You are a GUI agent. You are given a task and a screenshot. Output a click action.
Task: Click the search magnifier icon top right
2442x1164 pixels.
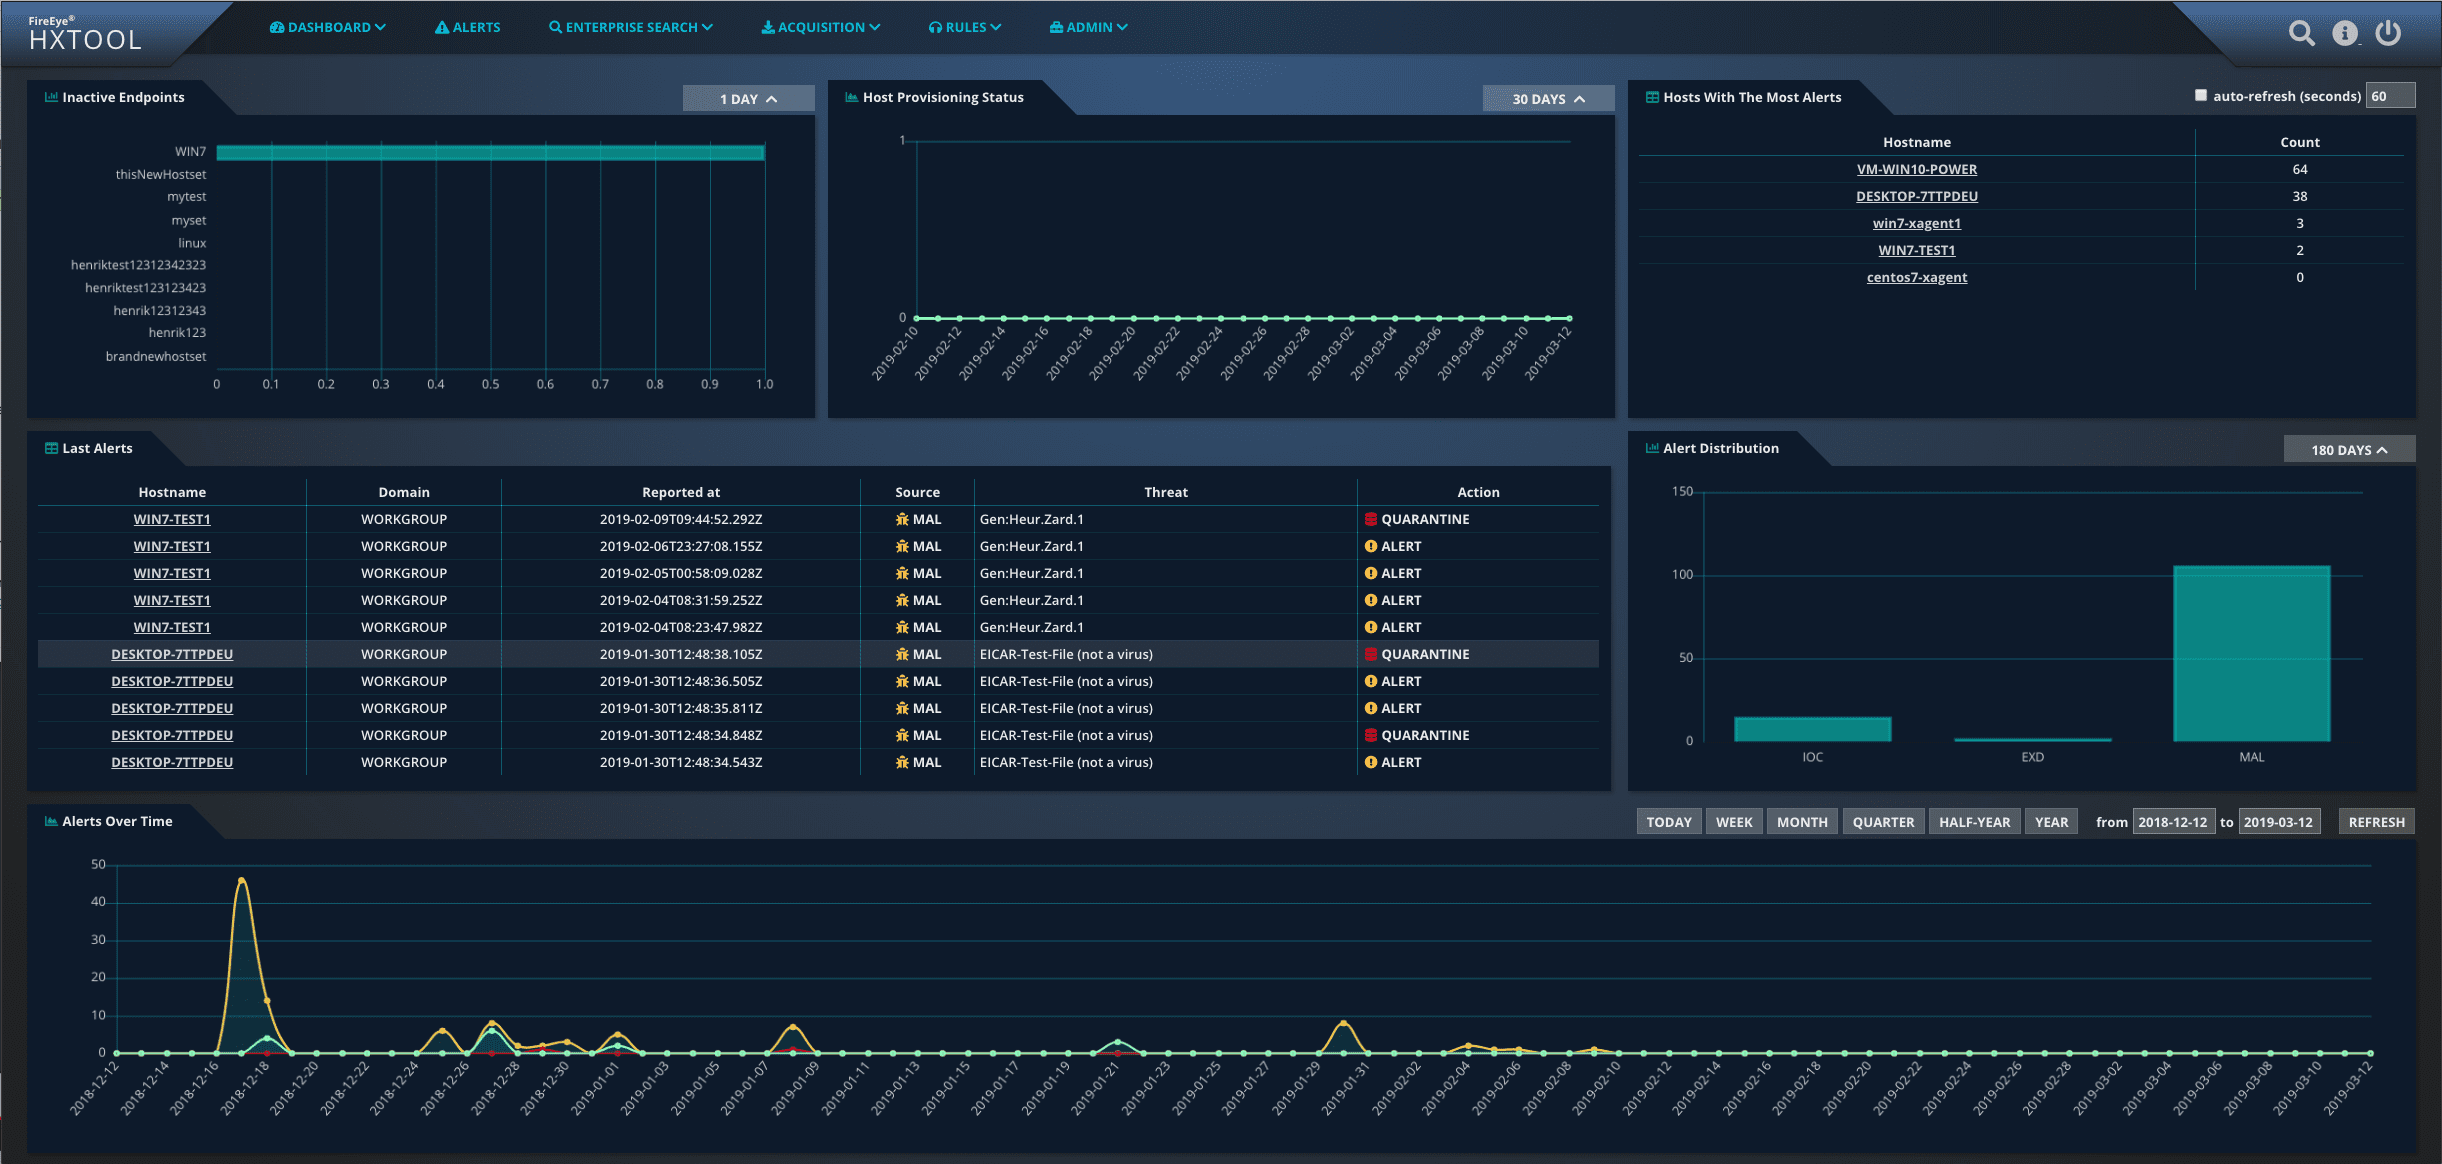tap(2302, 32)
